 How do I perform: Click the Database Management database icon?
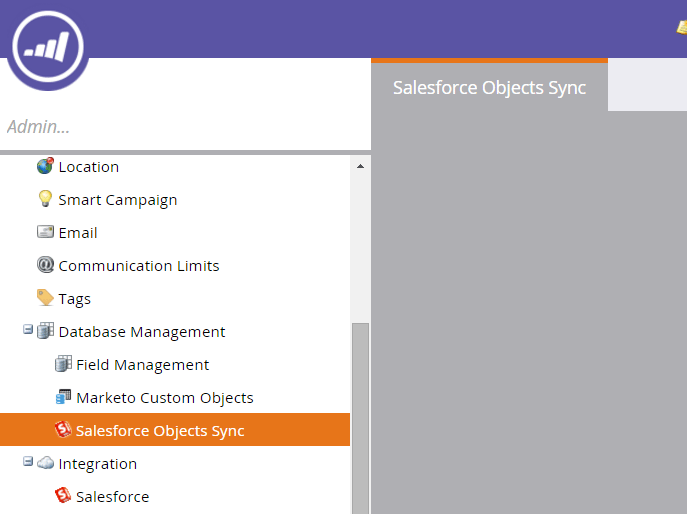point(45,331)
